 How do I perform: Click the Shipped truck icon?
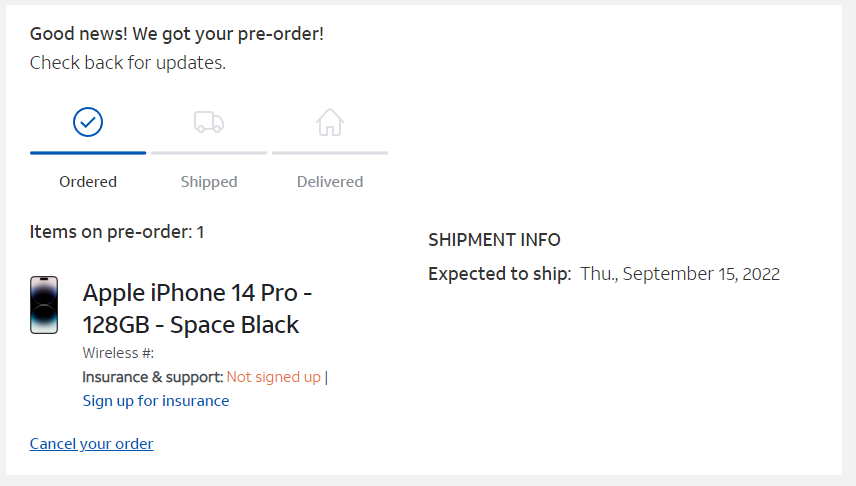(x=209, y=122)
